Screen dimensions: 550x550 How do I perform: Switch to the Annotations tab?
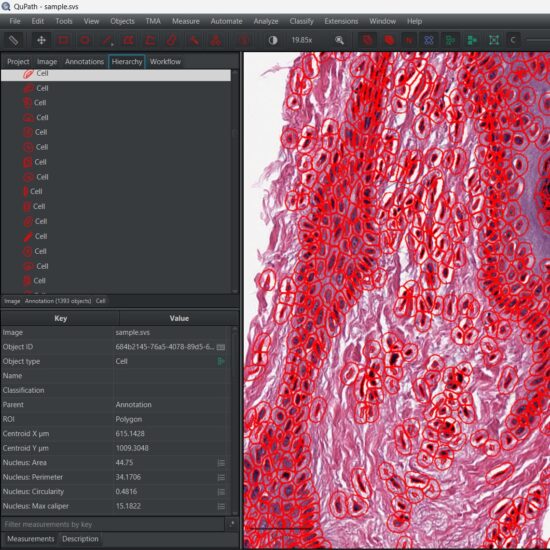click(x=84, y=62)
